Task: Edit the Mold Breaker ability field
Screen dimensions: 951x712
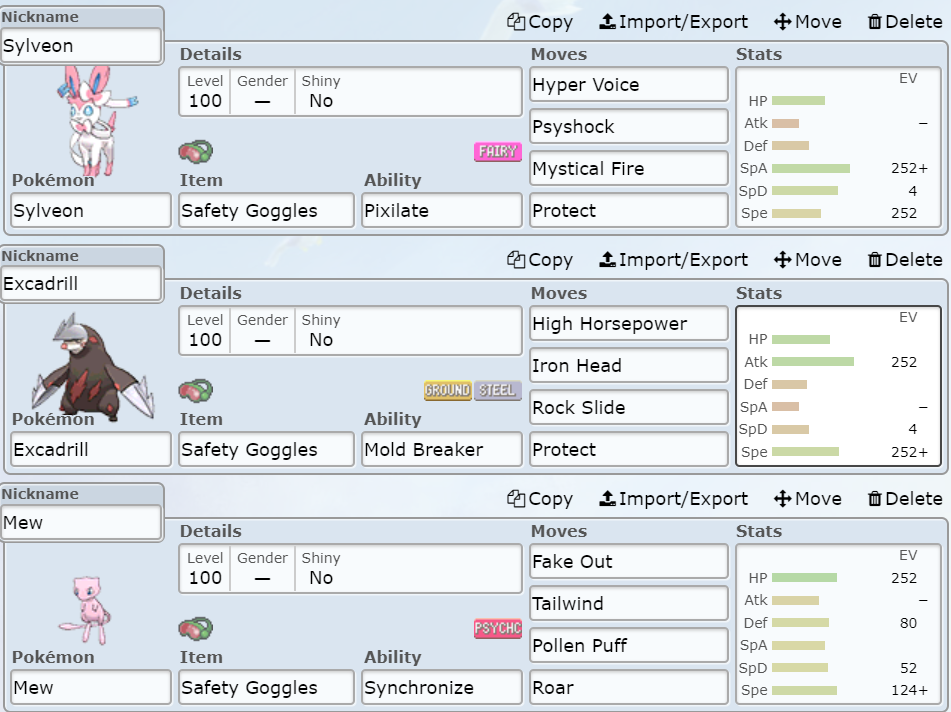Action: click(442, 449)
